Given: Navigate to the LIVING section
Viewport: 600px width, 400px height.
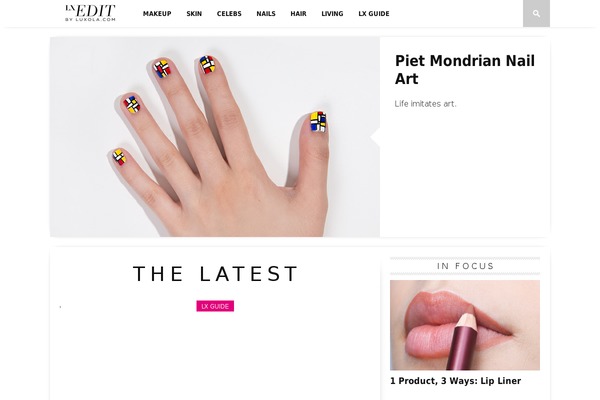Looking at the screenshot, I should tap(332, 14).
